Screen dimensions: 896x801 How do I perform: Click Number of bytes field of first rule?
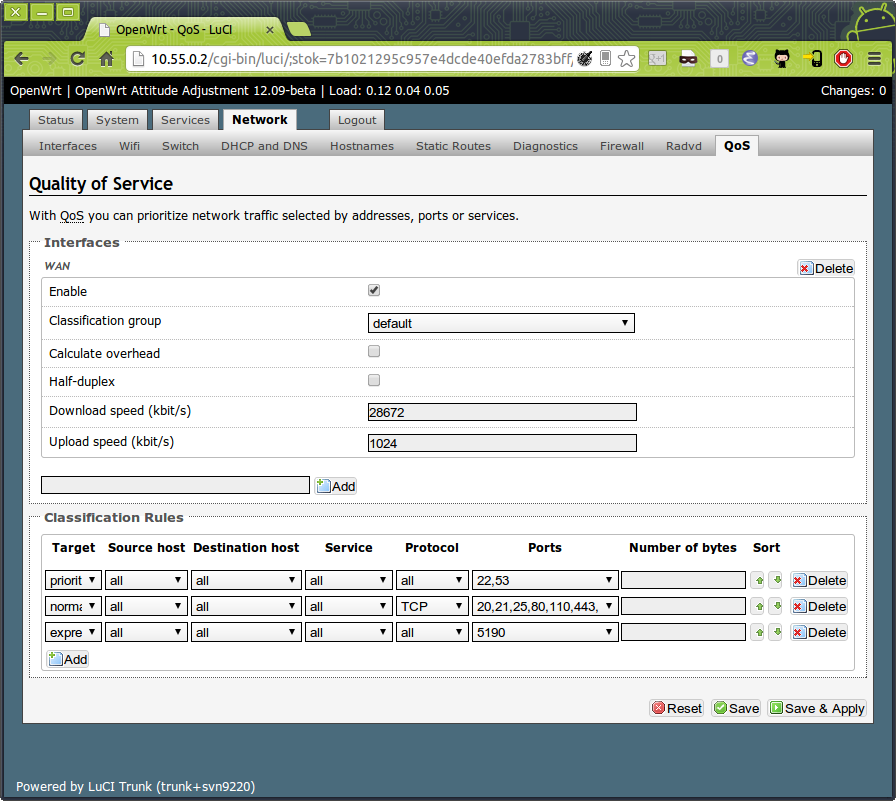pyautogui.click(x=683, y=580)
